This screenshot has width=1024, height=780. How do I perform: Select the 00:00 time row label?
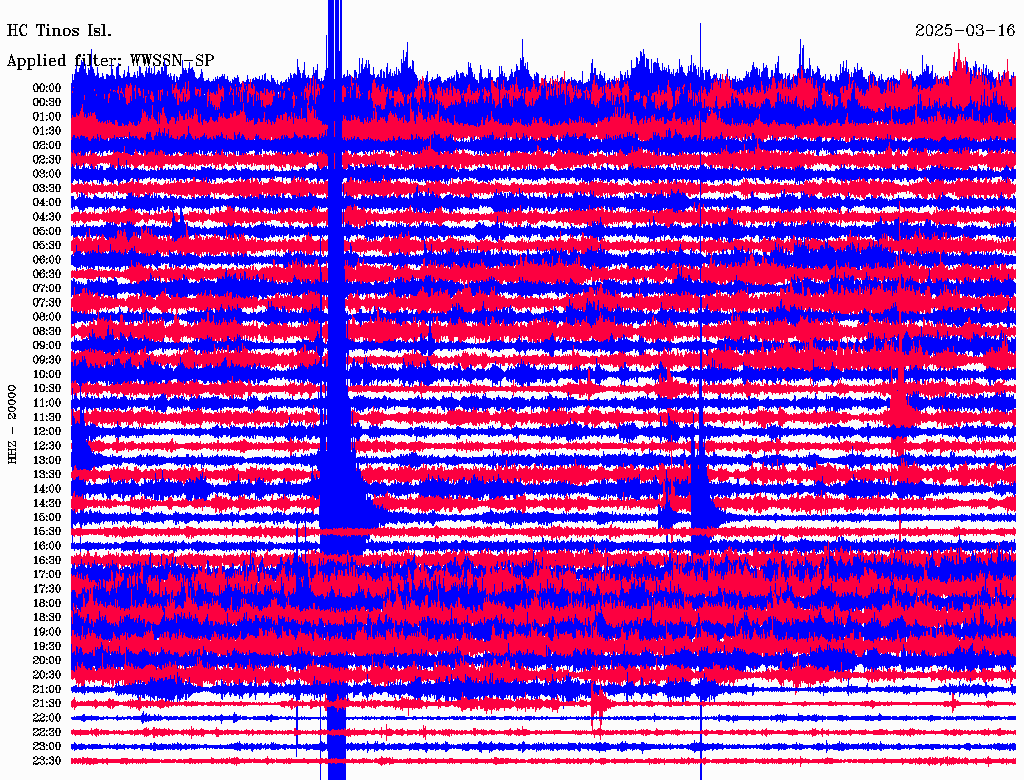(47, 88)
